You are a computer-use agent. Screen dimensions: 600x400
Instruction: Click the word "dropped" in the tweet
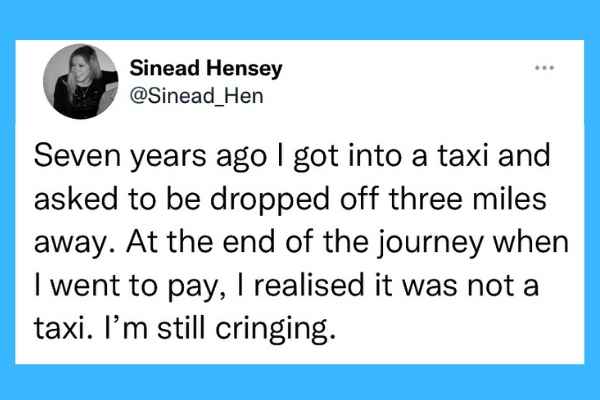pos(270,201)
